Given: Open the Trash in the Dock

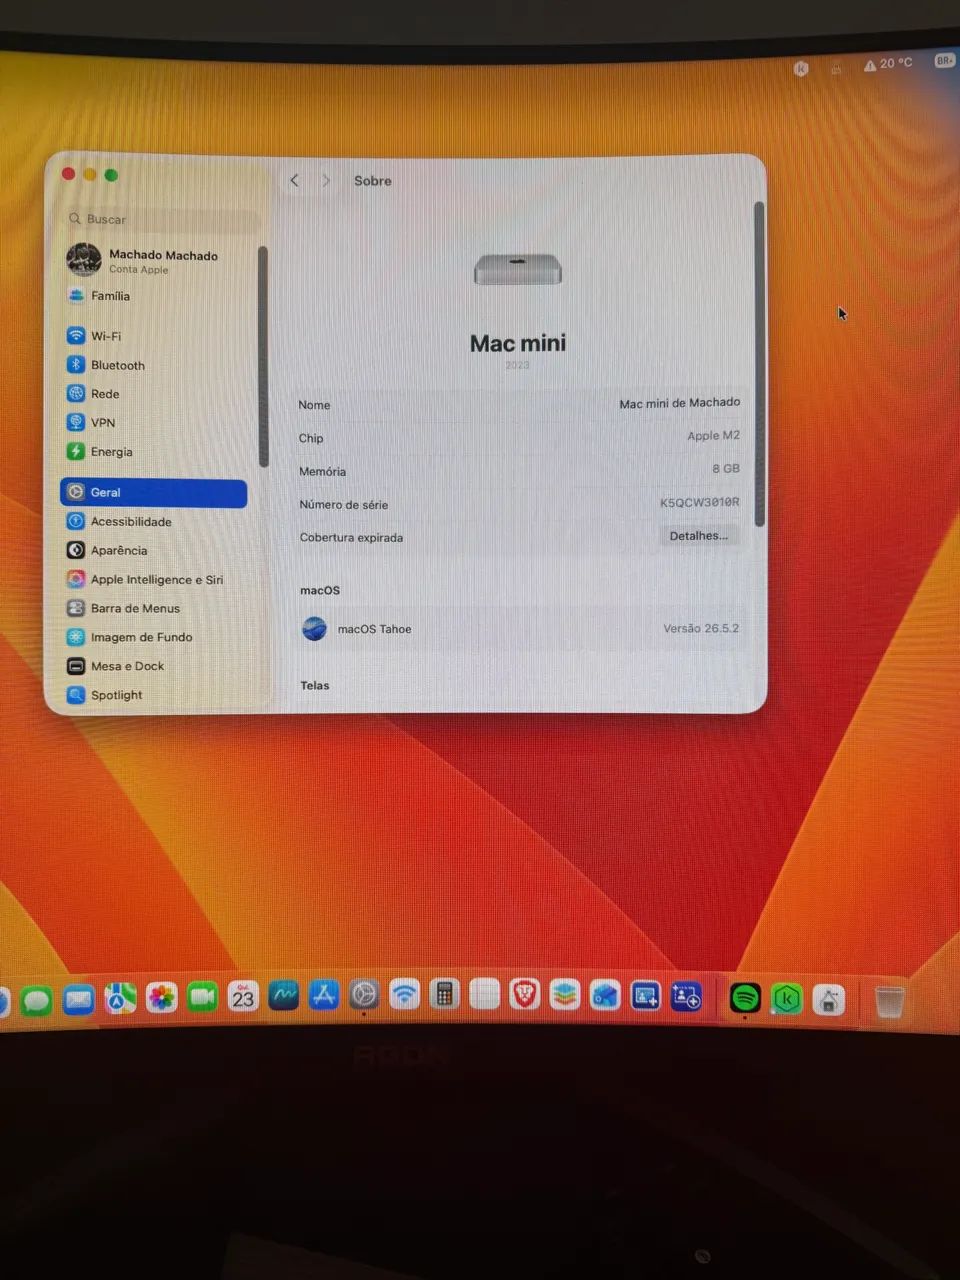Looking at the screenshot, I should pos(889,1001).
